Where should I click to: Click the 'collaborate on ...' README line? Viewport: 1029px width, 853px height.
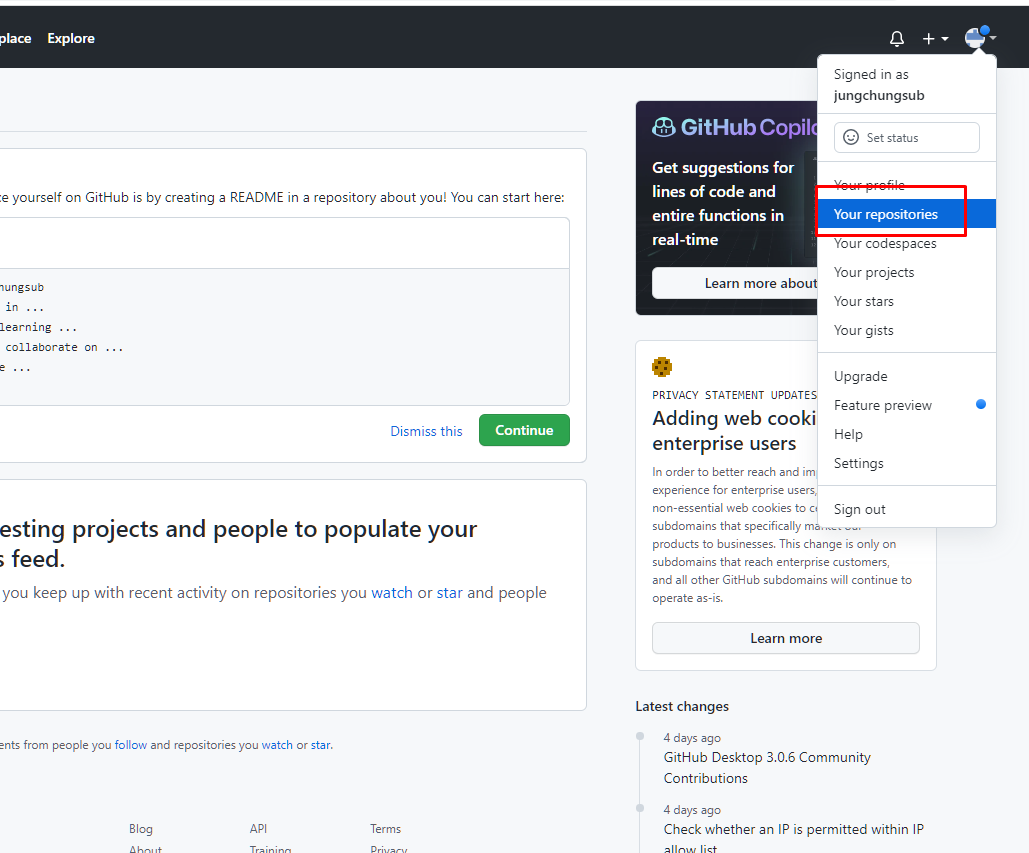pyautogui.click(x=64, y=347)
